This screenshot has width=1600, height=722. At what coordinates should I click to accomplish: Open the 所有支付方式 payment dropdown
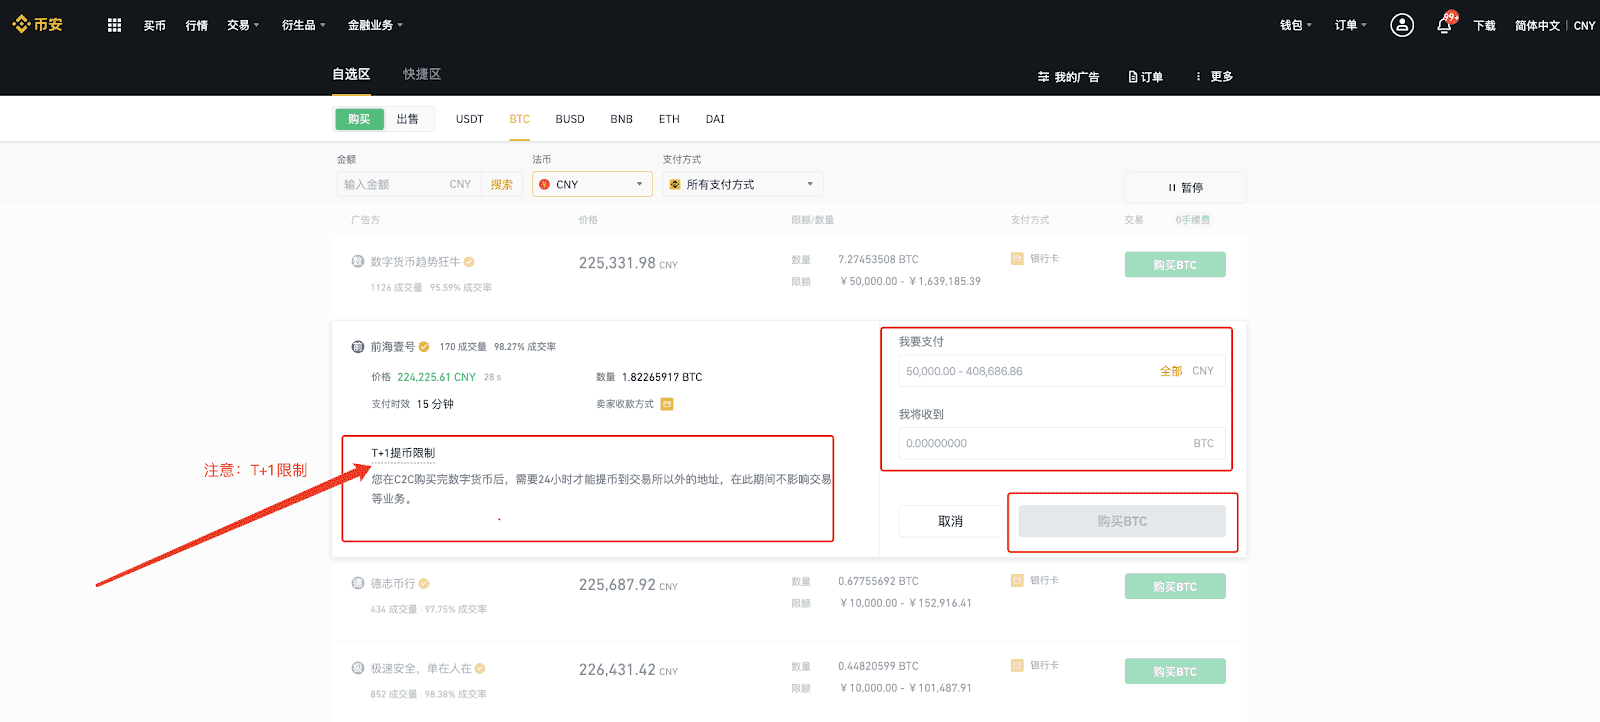pyautogui.click(x=743, y=184)
